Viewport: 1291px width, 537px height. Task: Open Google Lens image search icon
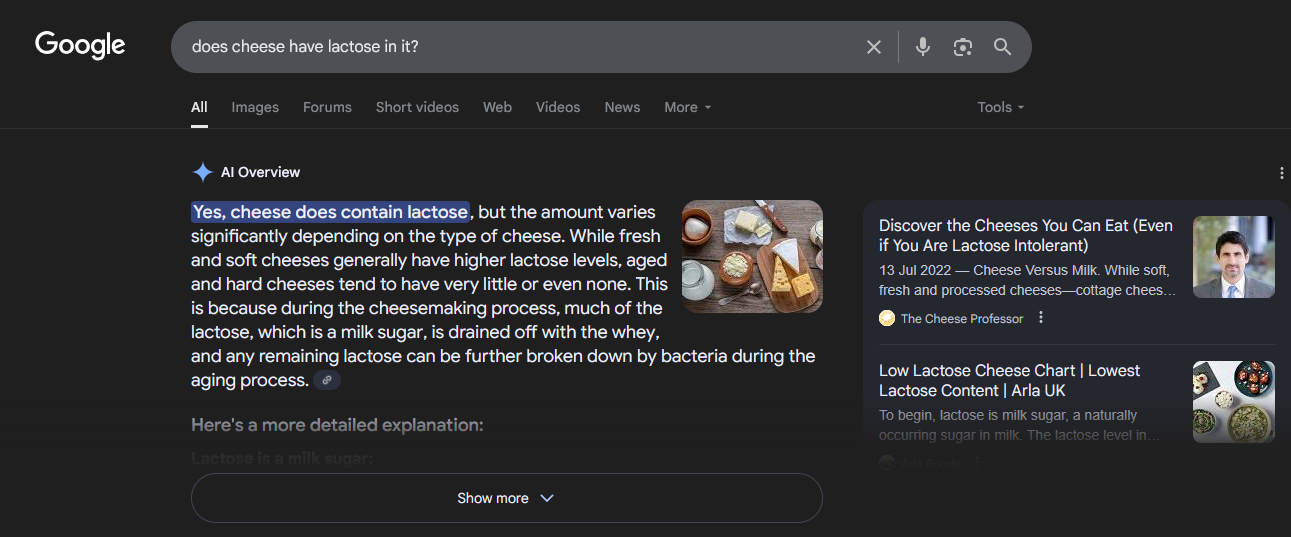[963, 47]
